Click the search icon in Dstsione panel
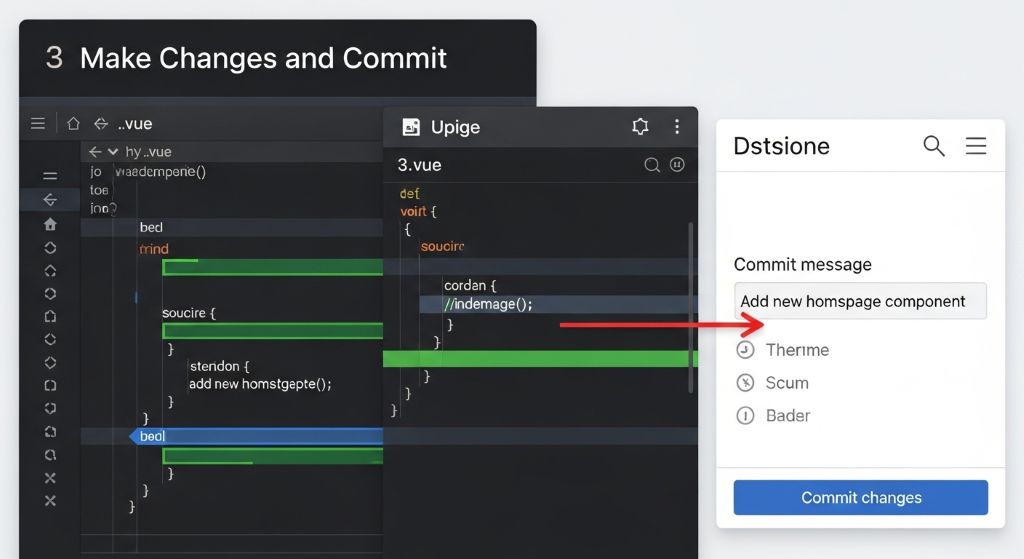 coord(934,146)
